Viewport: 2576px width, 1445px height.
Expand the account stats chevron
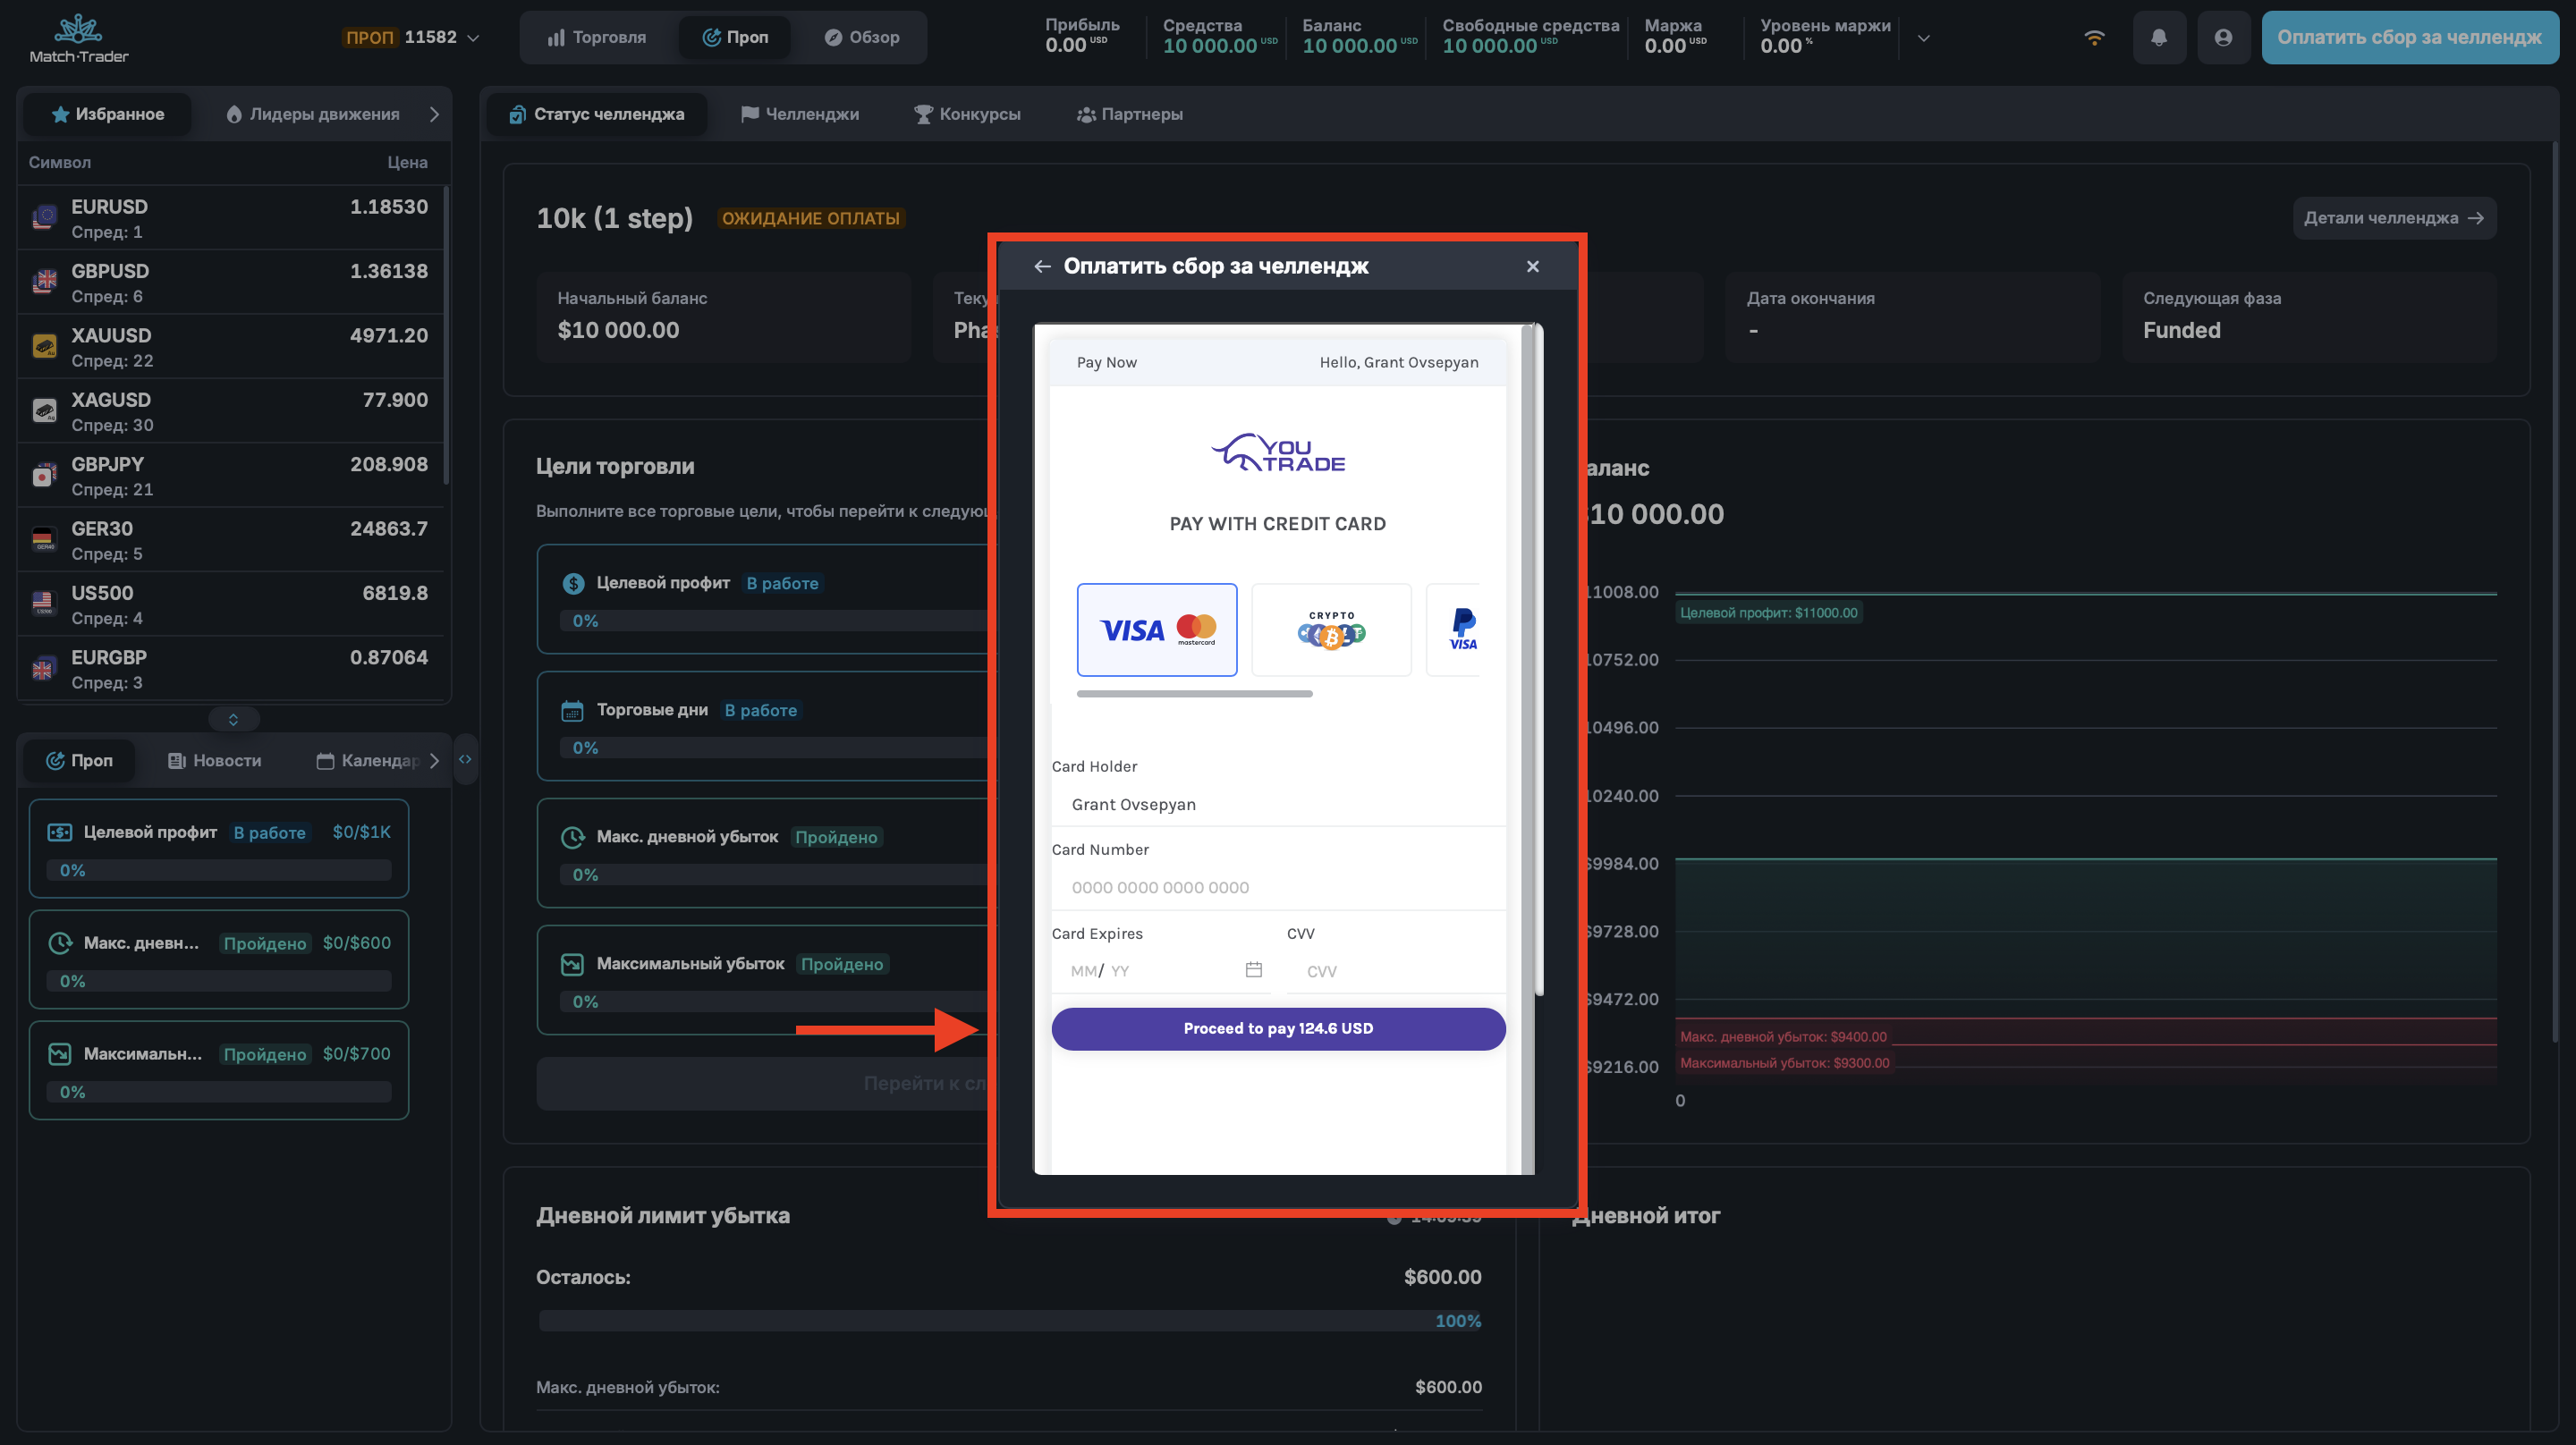point(1923,38)
